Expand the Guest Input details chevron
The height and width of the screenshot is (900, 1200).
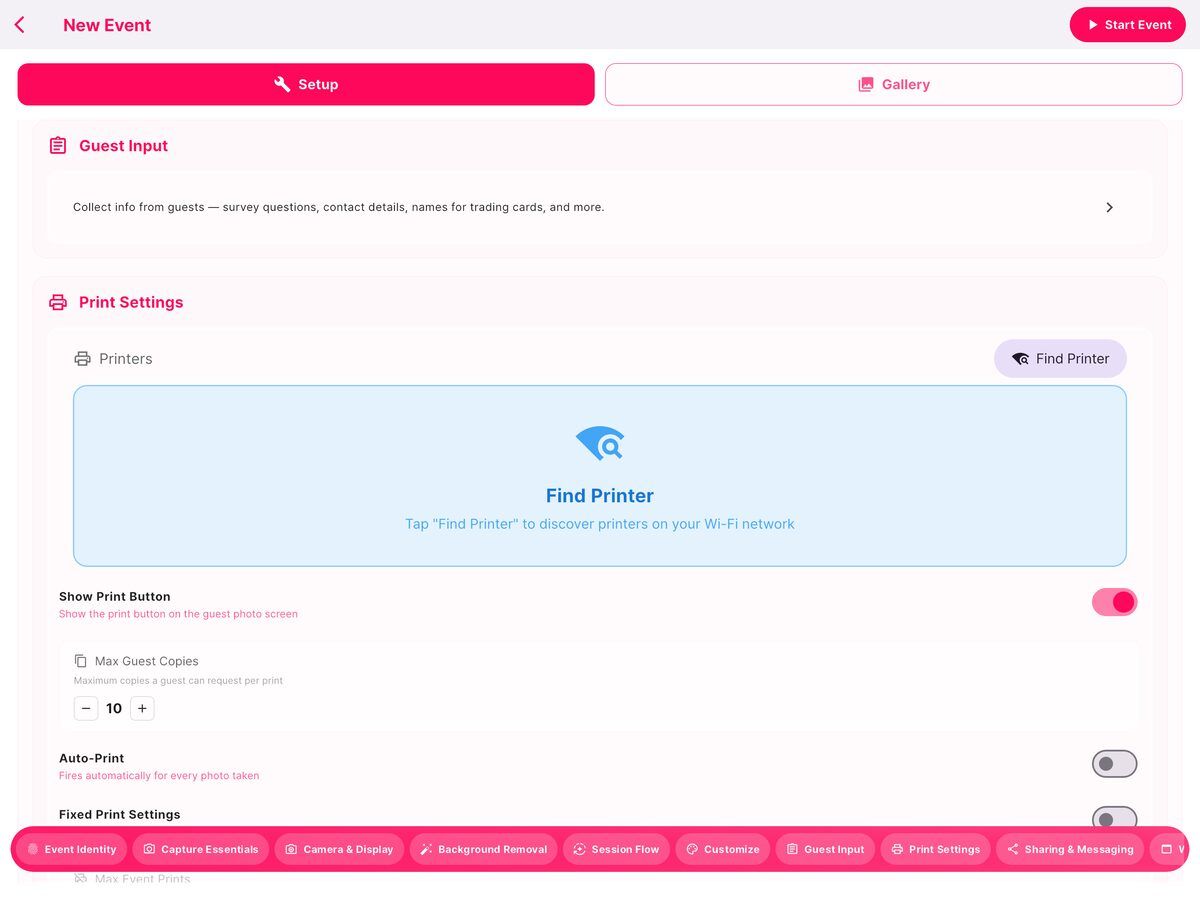(x=1109, y=207)
